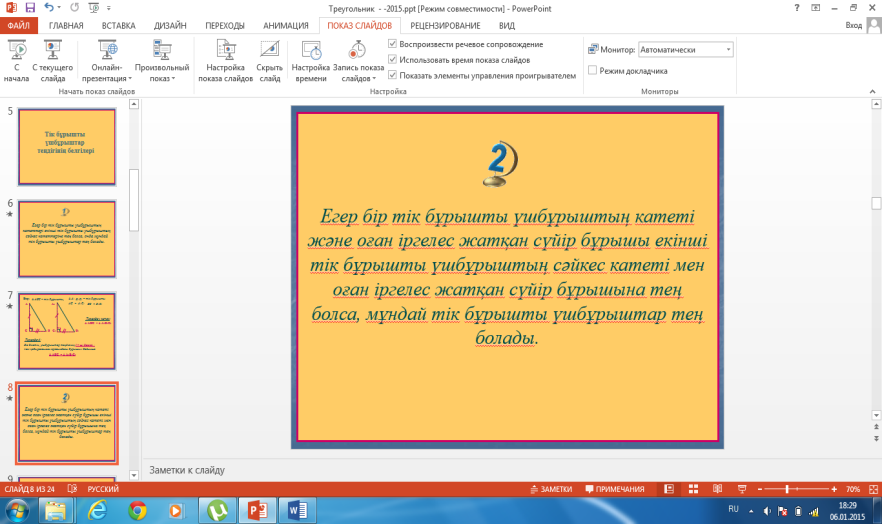Uncheck Воспроизвести речевое сопровождение checkbox
Viewport: 882px width, 524px height.
click(393, 45)
